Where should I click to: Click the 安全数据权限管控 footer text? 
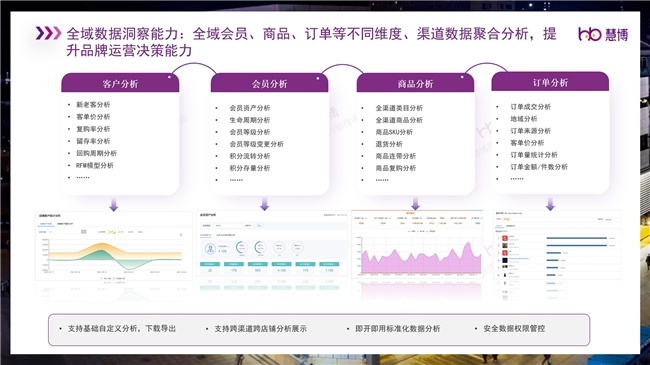pos(514,328)
